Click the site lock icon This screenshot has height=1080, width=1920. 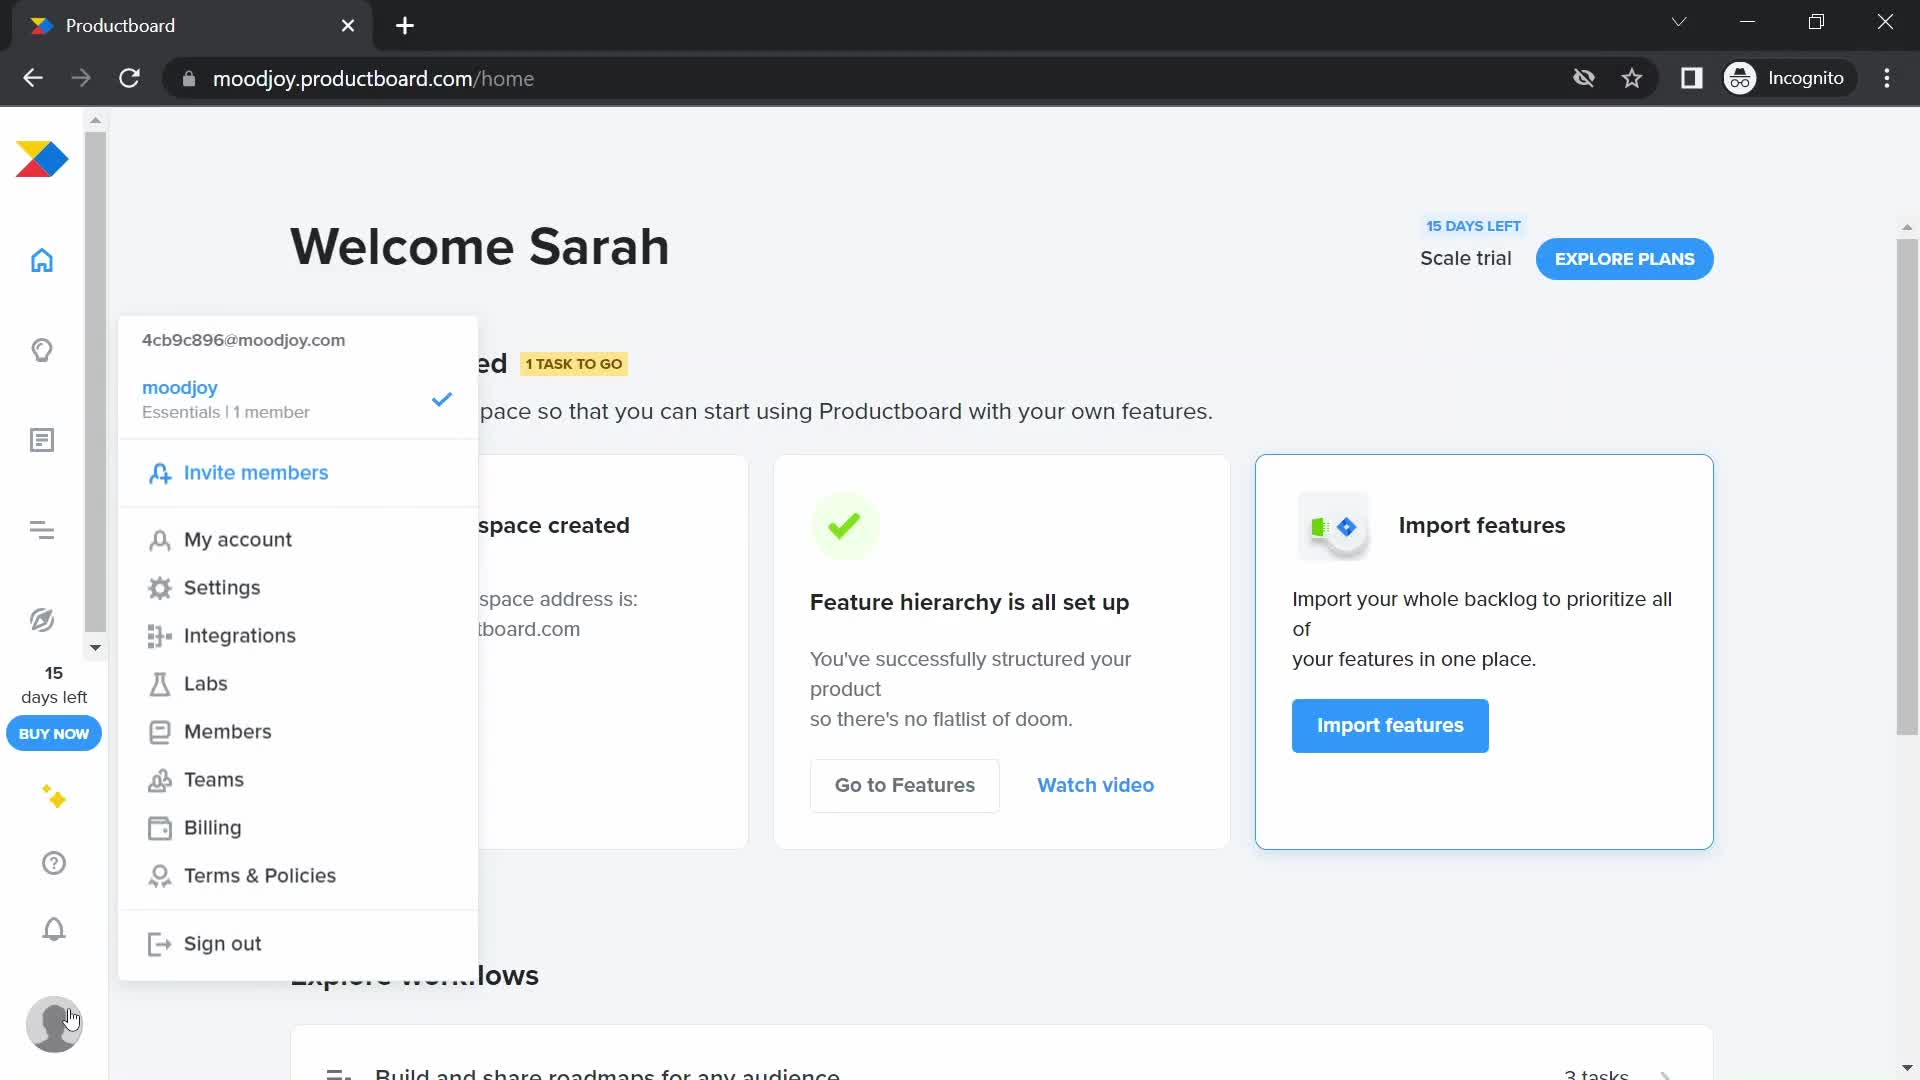189,78
